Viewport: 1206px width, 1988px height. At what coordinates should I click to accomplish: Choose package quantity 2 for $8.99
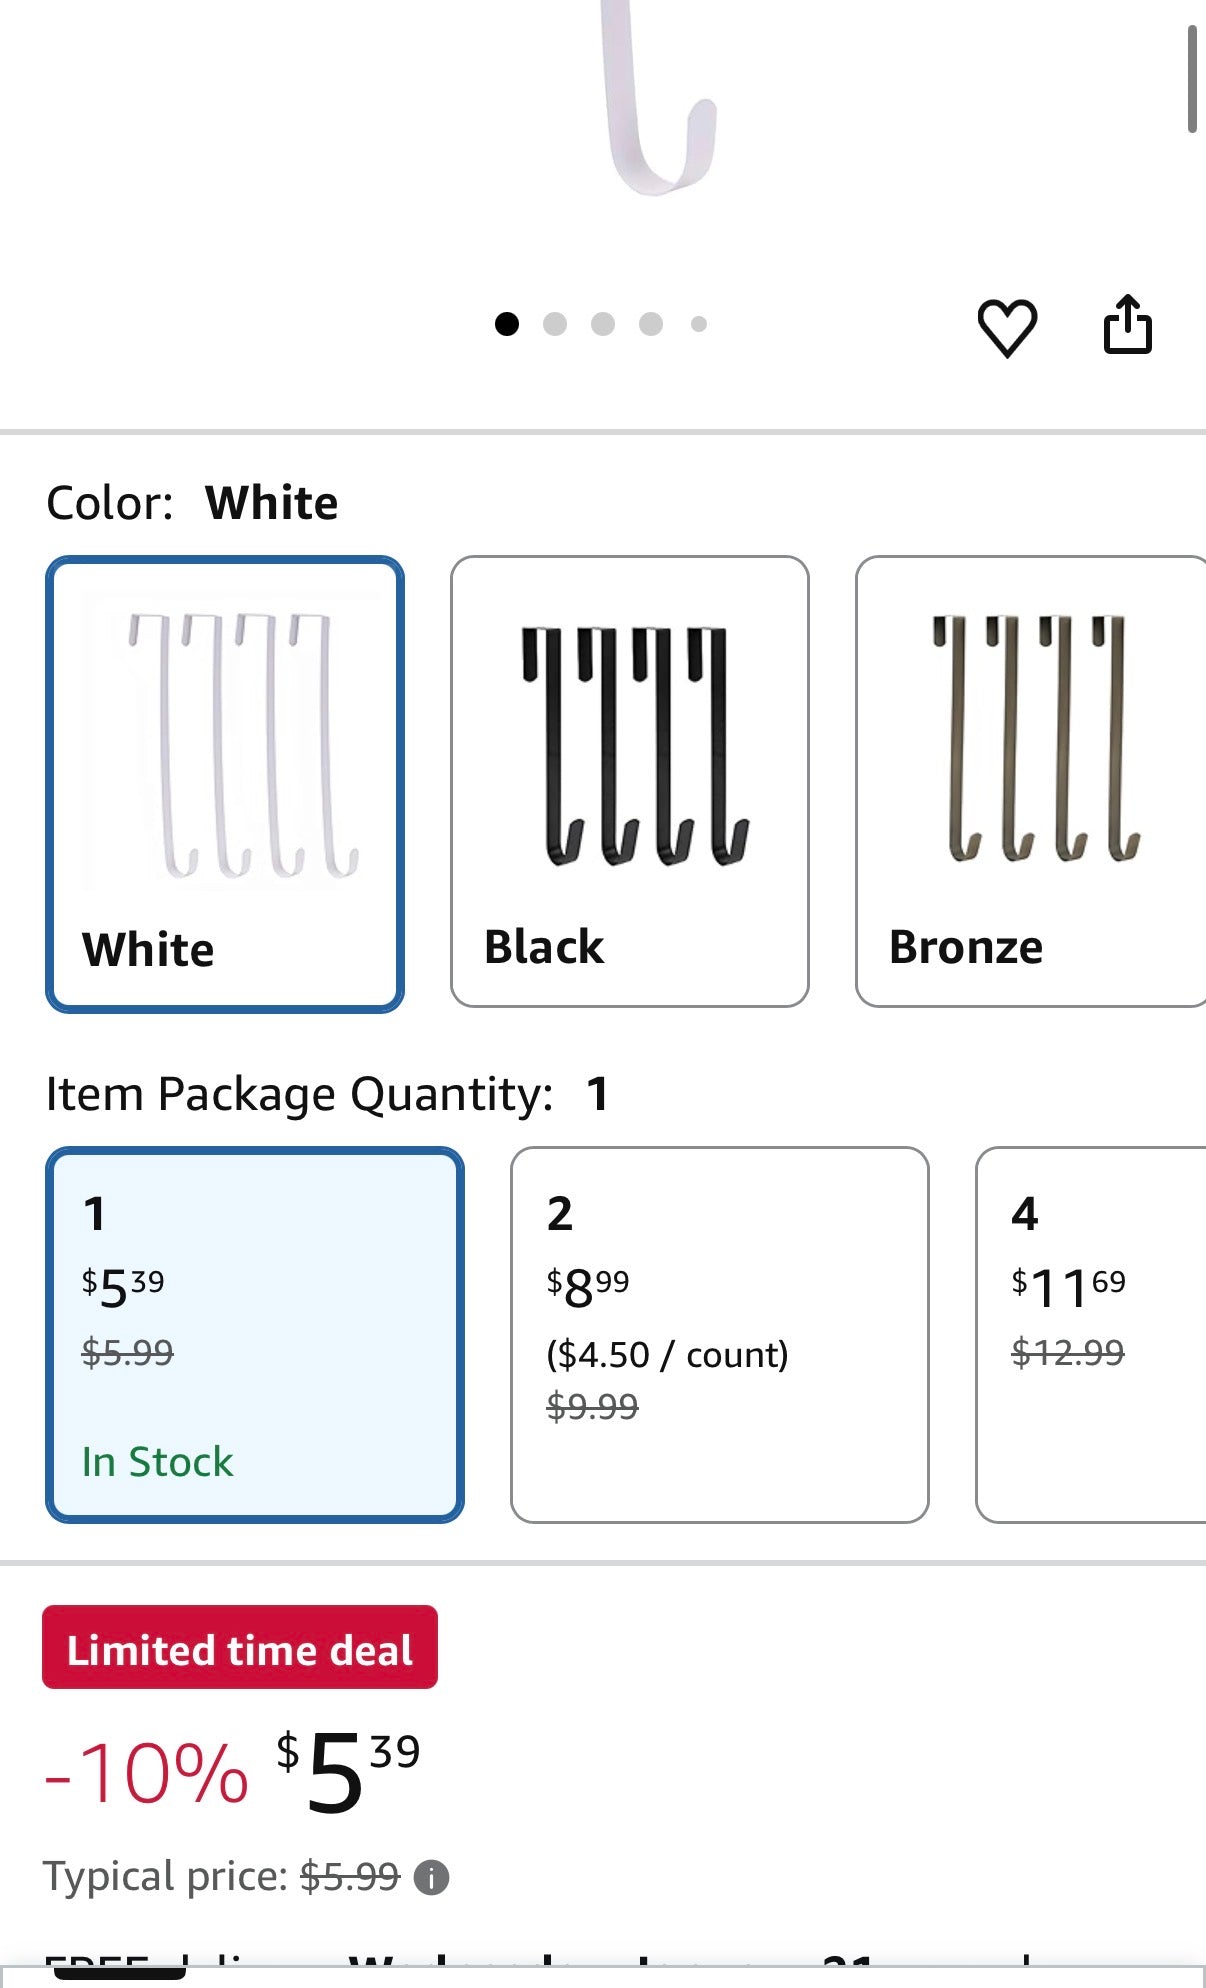point(719,1334)
